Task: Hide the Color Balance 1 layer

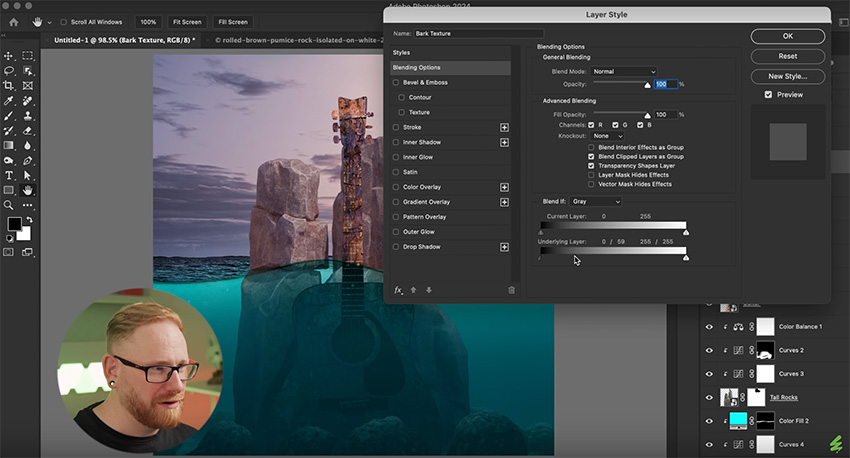Action: pos(709,327)
